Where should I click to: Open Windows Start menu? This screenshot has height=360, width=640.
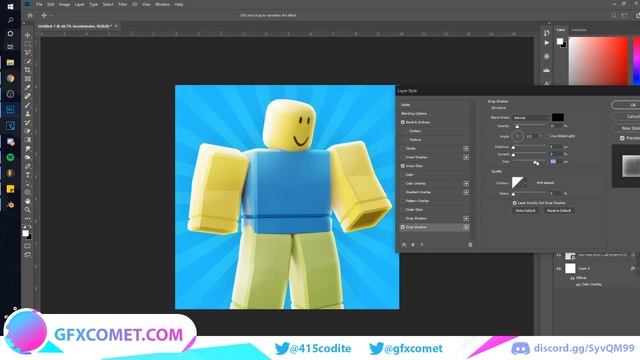[10, 7]
